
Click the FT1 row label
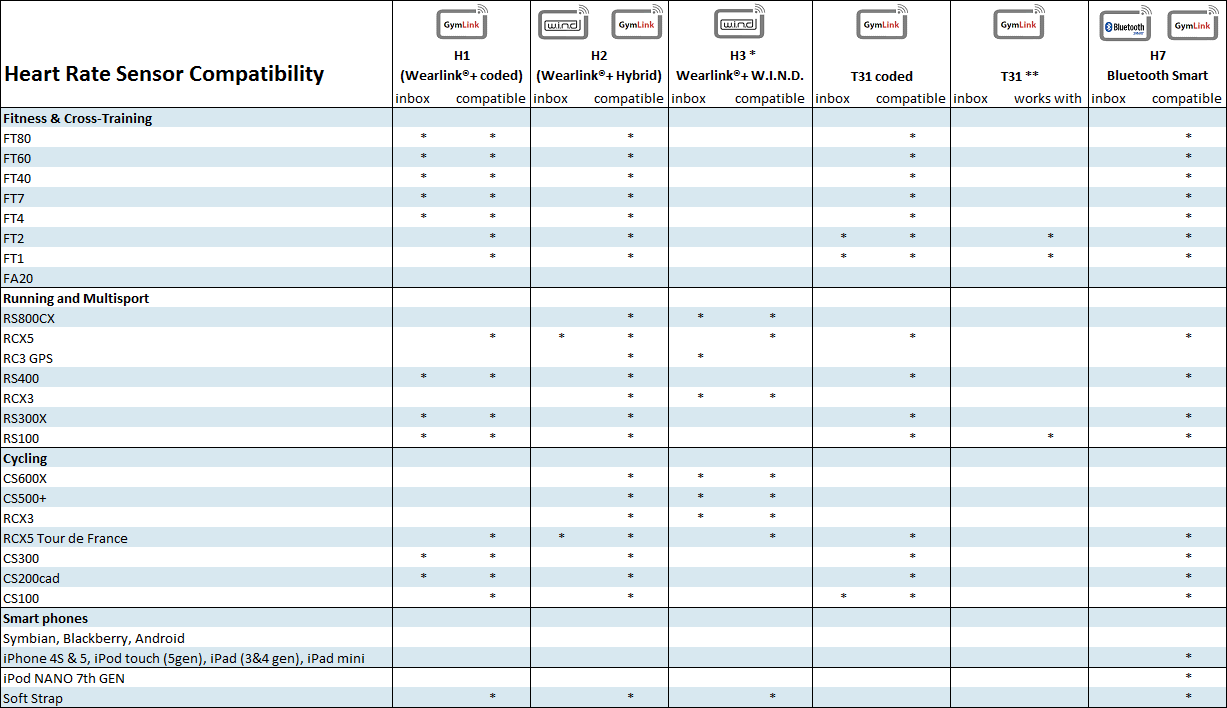click(x=14, y=258)
